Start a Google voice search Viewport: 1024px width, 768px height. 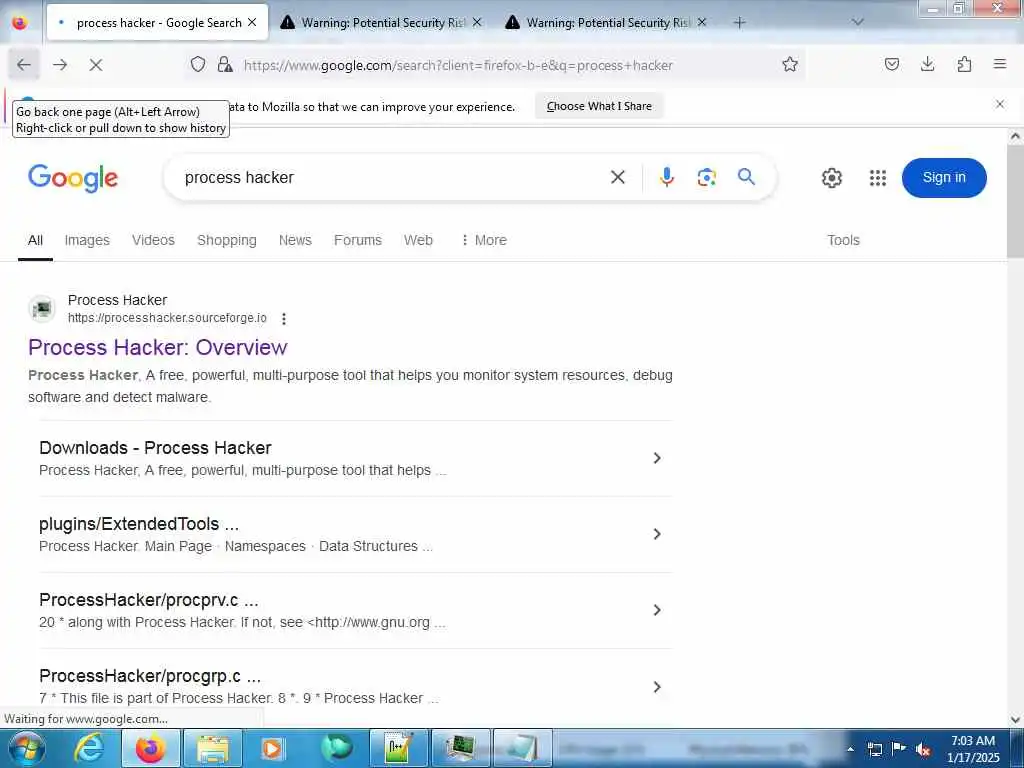pyautogui.click(x=666, y=177)
